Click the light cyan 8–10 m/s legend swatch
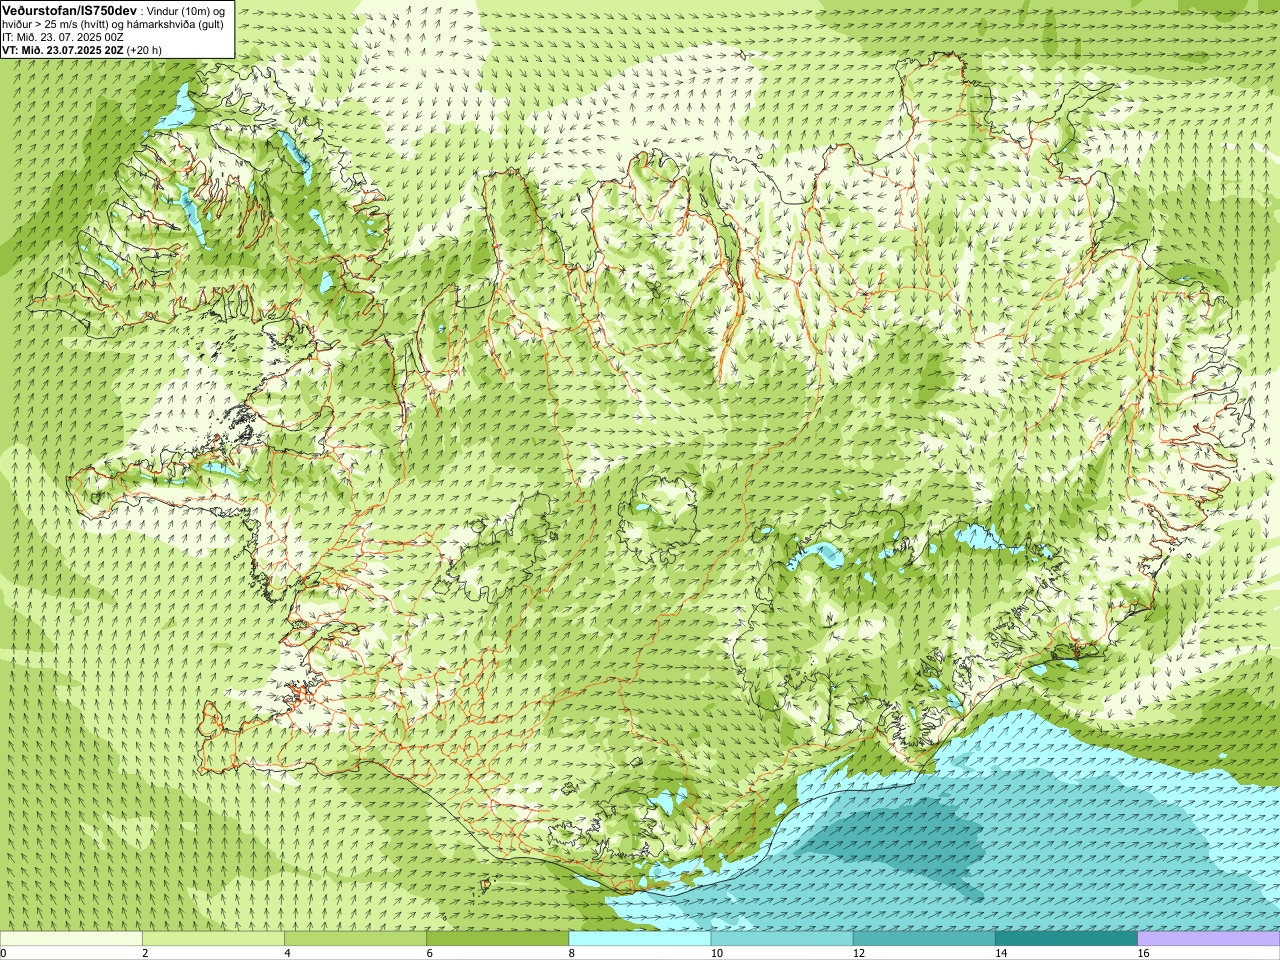Image resolution: width=1280 pixels, height=960 pixels. (640, 938)
